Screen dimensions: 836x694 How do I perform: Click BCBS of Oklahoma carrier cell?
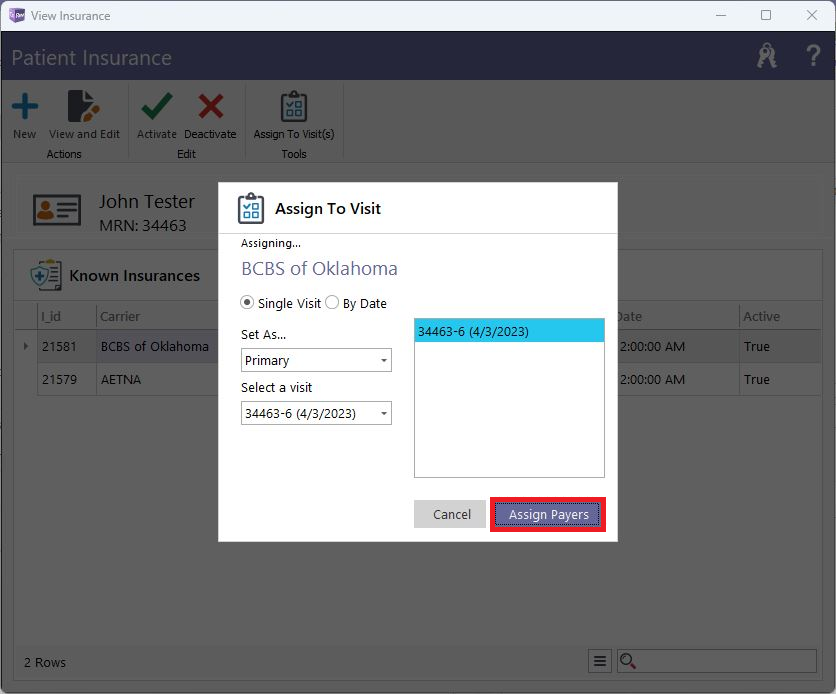click(157, 346)
